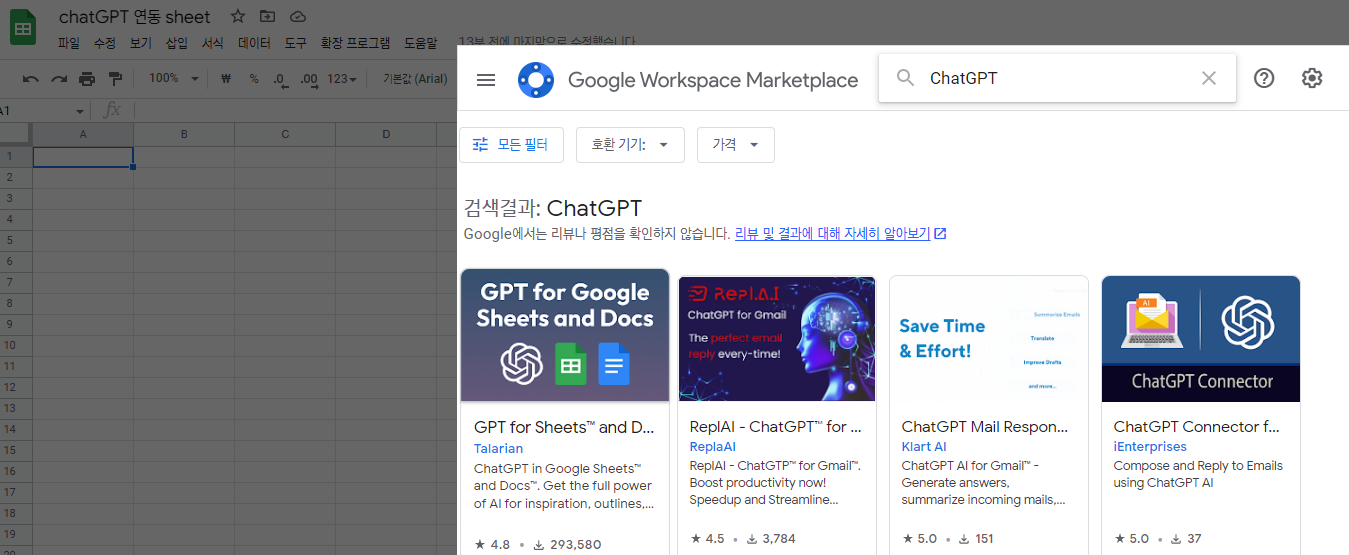Click the Talarian developer name
The height and width of the screenshot is (555, 1349).
[498, 448]
